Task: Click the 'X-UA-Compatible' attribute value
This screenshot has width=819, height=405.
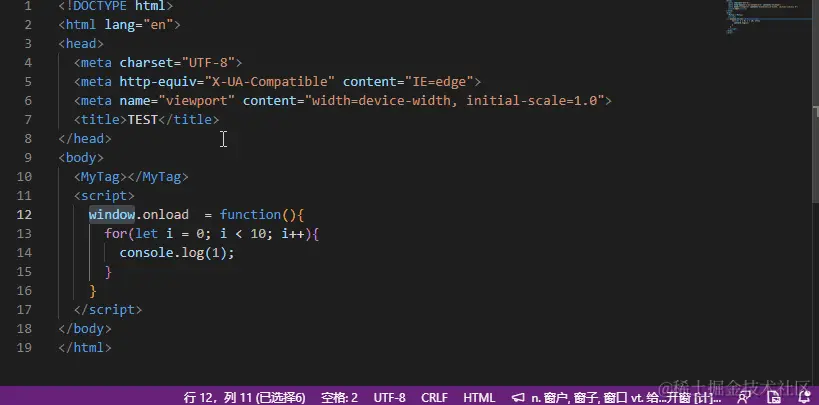Action: pos(270,82)
